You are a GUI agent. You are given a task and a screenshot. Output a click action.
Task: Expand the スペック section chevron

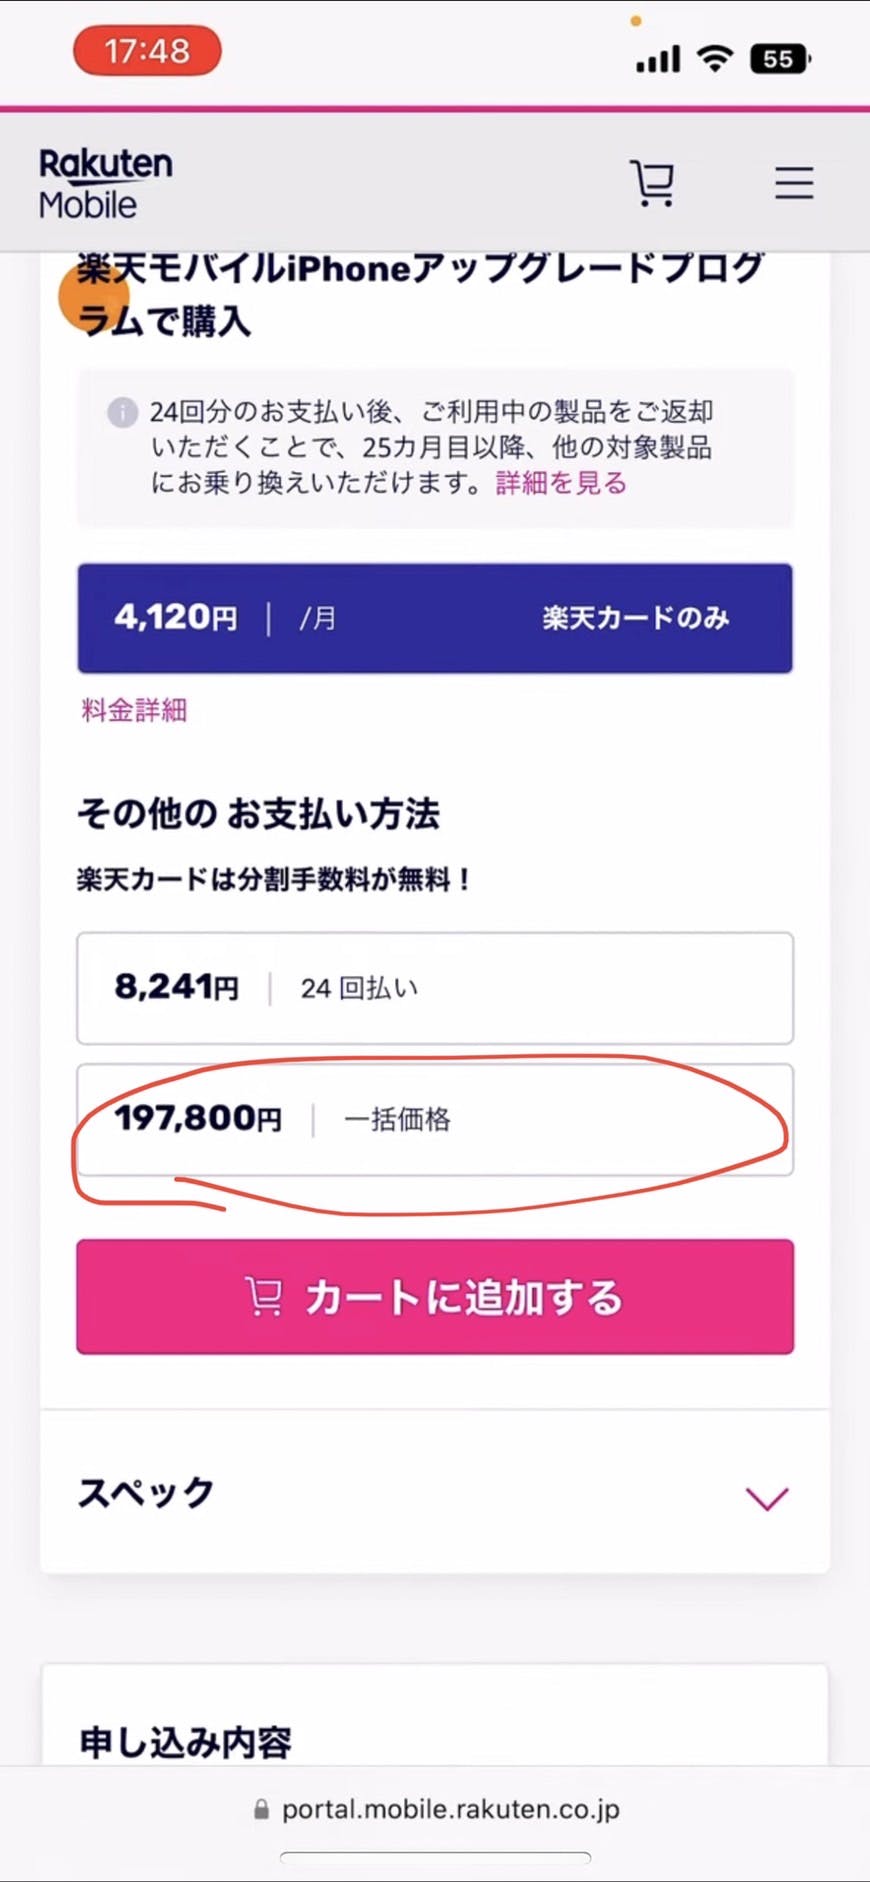pos(767,1497)
